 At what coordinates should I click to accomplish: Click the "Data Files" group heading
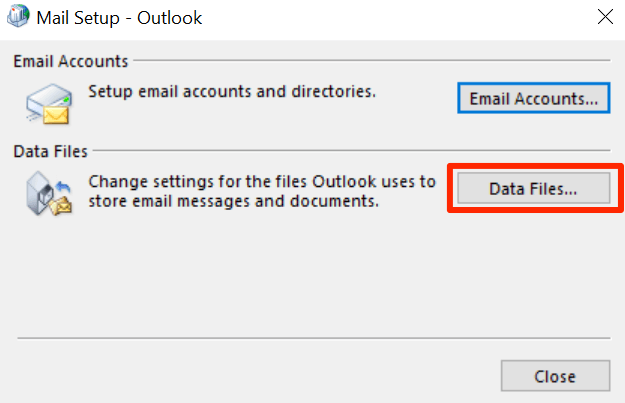(50, 152)
